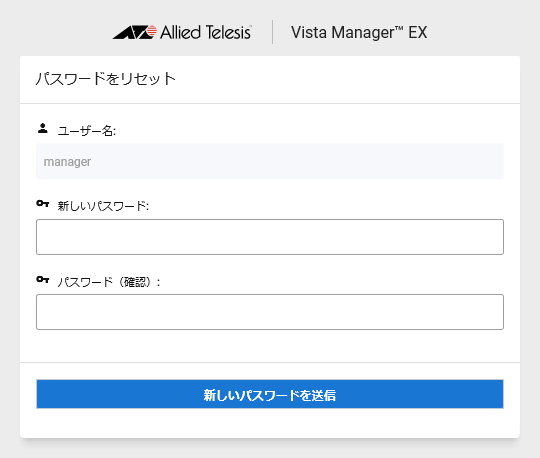
Task: Click the ユーザー名 label
Action: [x=87, y=131]
